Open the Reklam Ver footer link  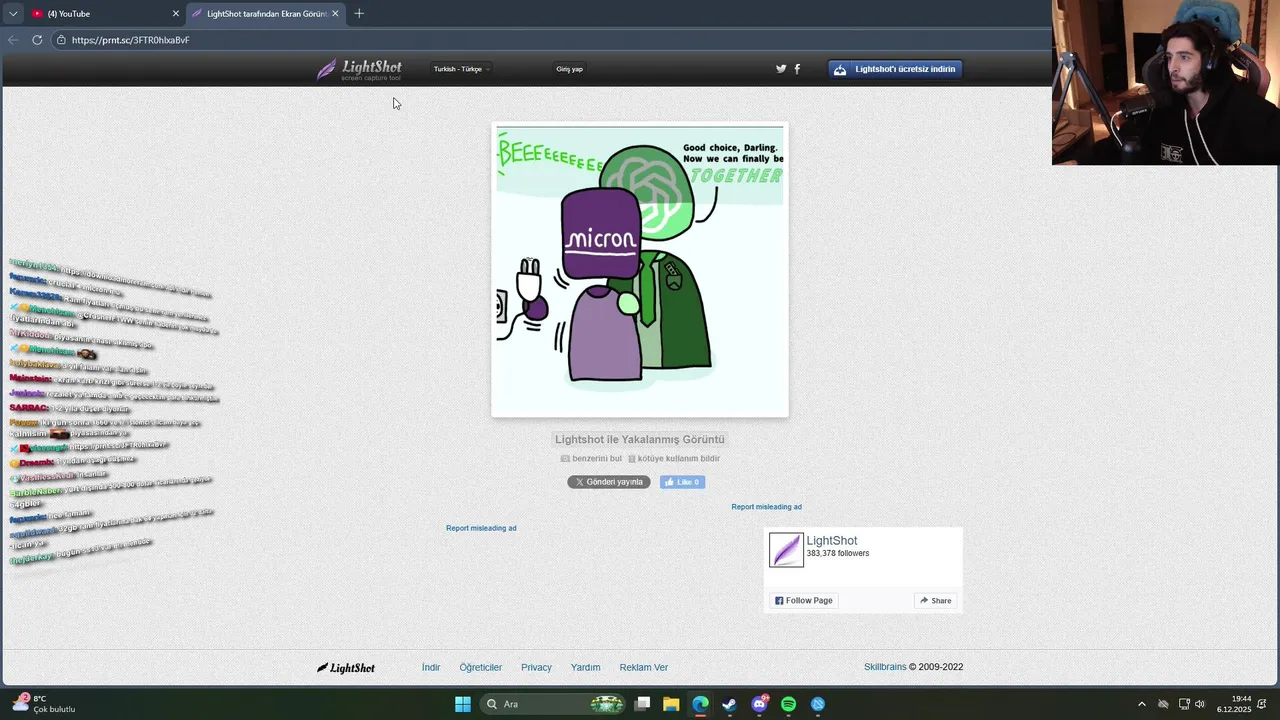click(x=643, y=668)
